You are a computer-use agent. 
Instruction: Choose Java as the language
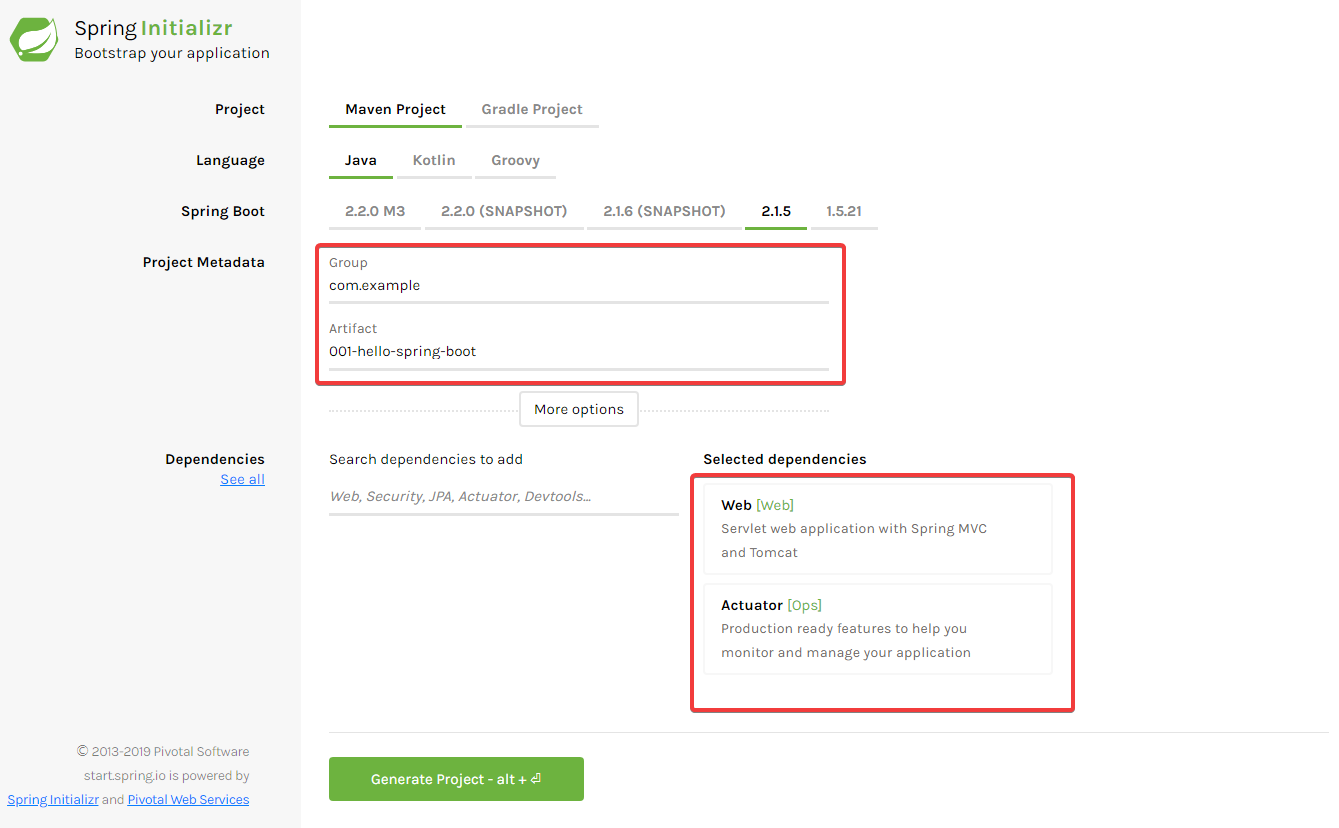coord(361,161)
